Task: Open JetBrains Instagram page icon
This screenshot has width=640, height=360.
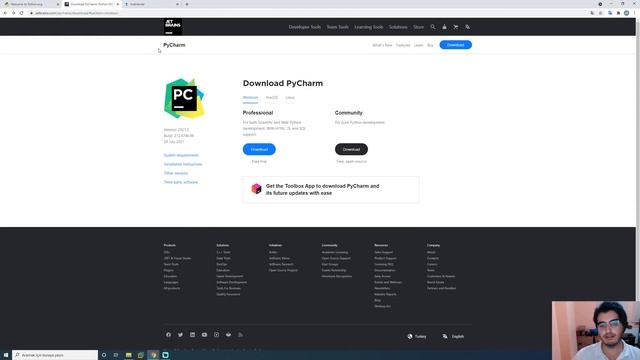Action: coord(216,335)
